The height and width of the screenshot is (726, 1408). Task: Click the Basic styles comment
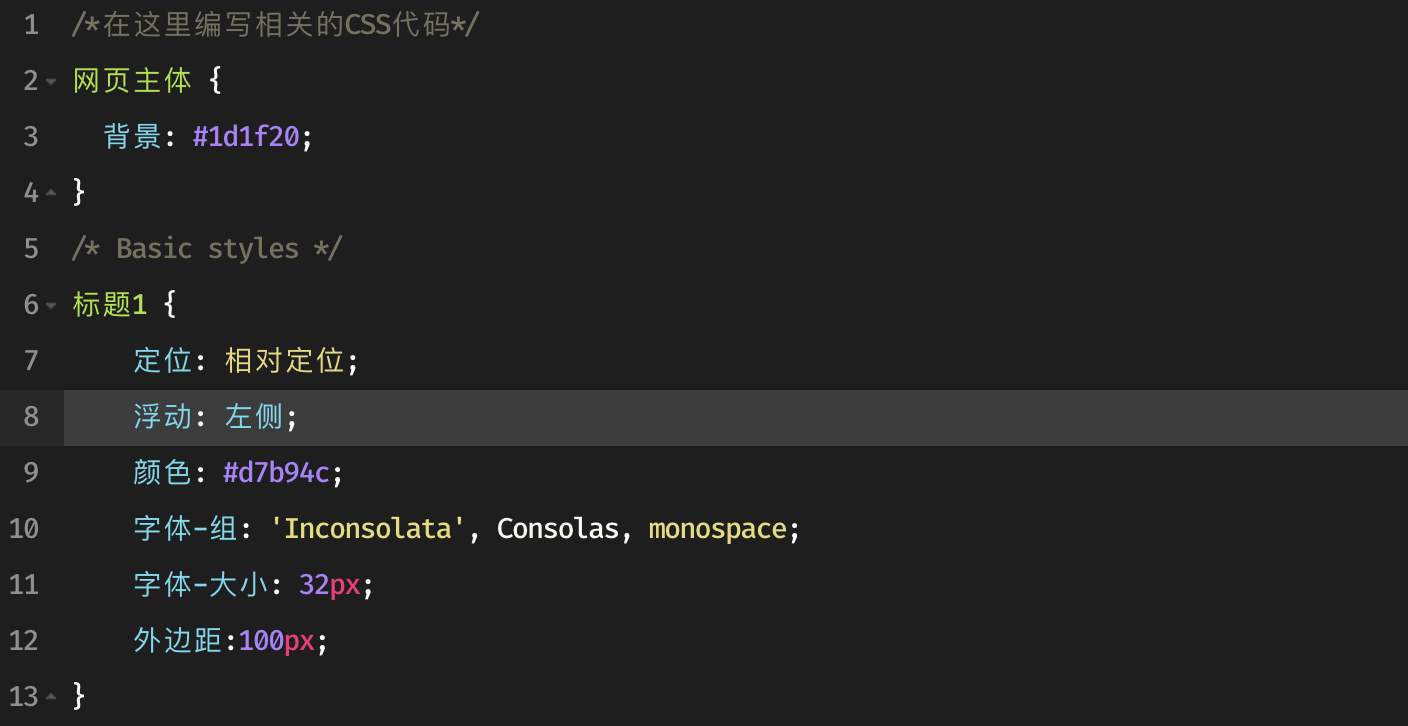click(207, 249)
